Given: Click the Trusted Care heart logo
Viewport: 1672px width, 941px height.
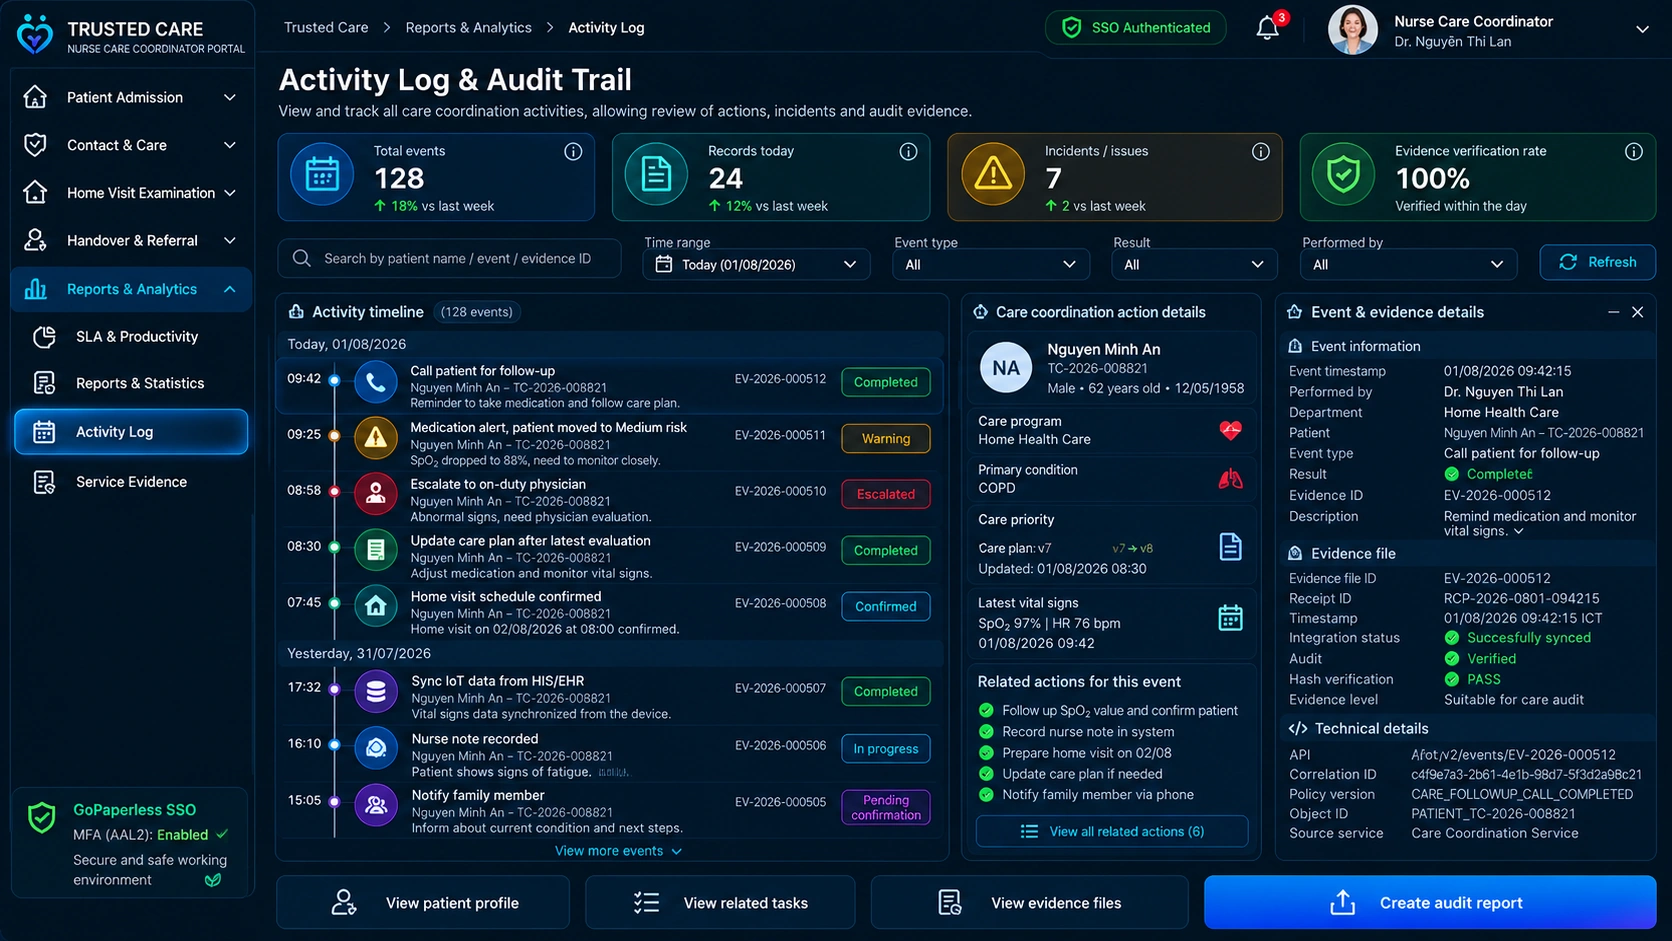Looking at the screenshot, I should [35, 34].
